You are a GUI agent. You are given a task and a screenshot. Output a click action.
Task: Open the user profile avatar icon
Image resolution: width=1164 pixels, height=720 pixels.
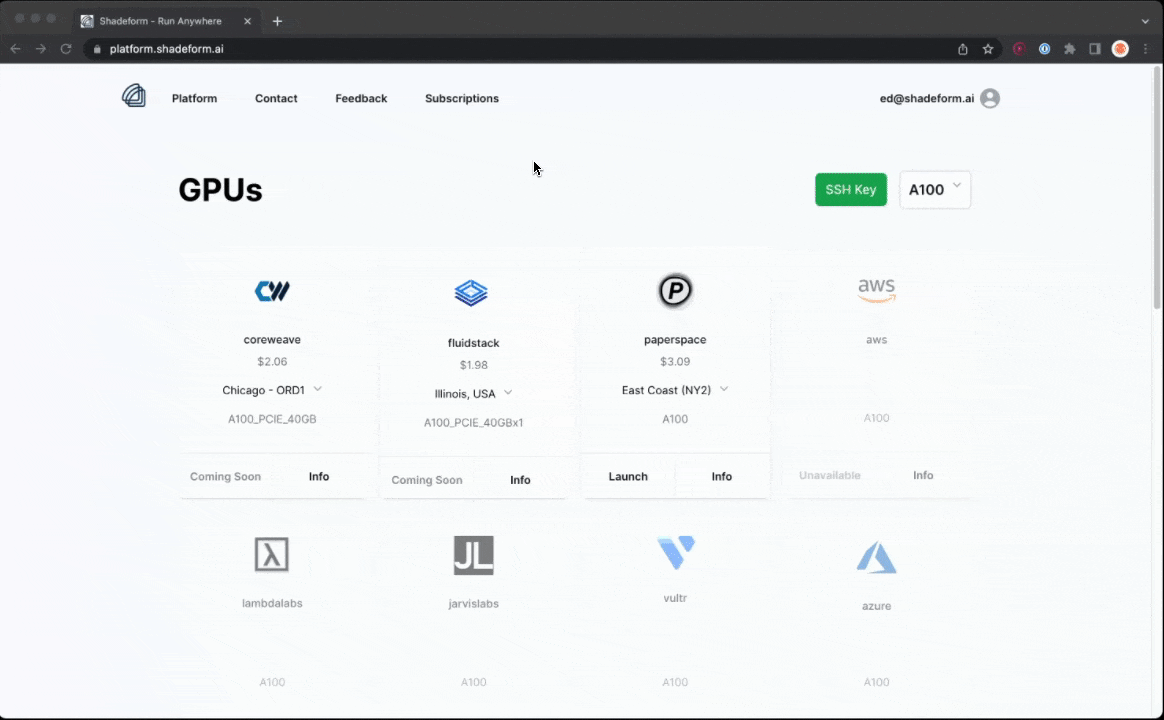[990, 98]
